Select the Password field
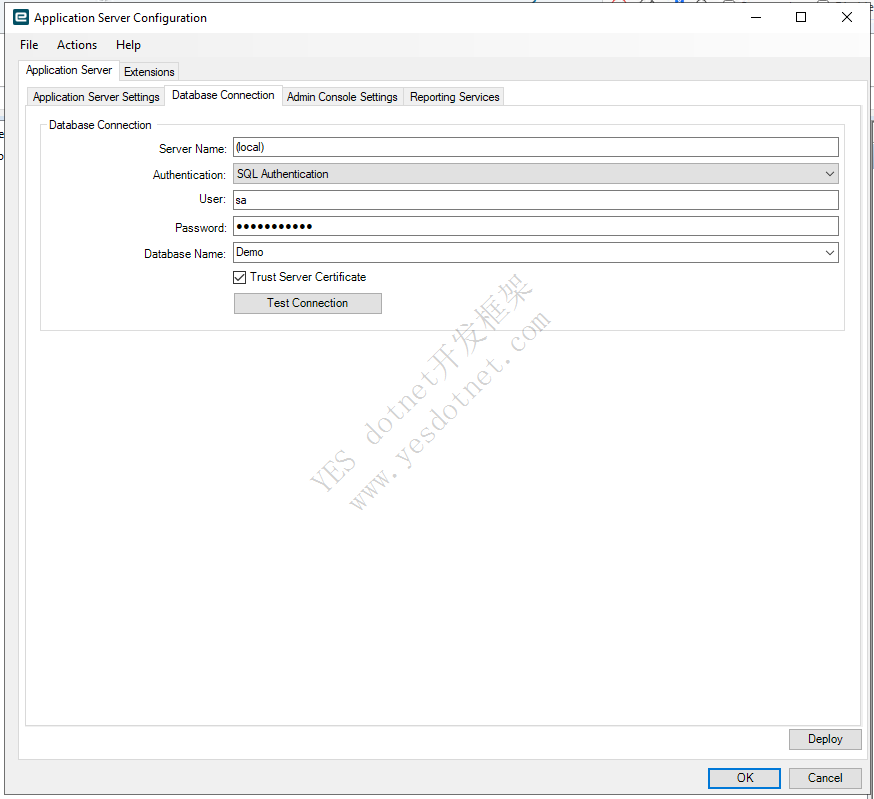The image size is (874, 799). (x=535, y=226)
